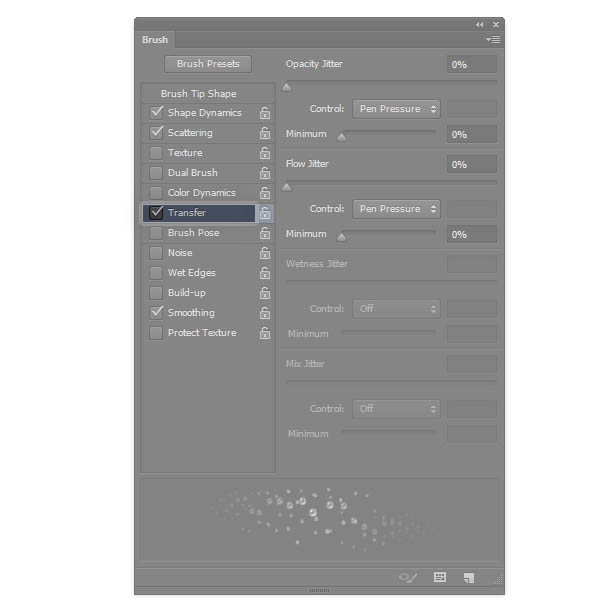Uncheck the Smoothing option
Viewport: 600px width, 600px height.
[156, 313]
